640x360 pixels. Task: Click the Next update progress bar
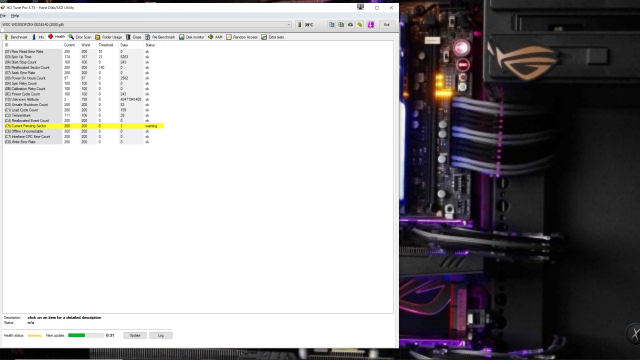[x=86, y=336]
